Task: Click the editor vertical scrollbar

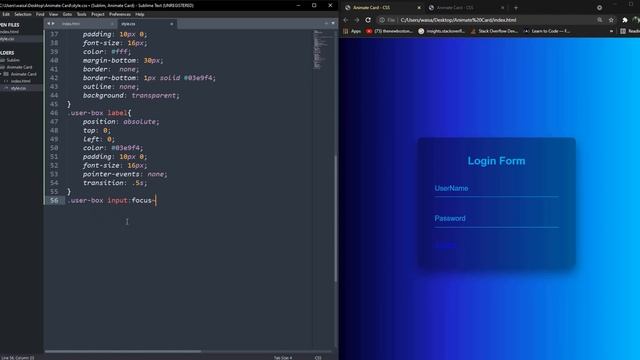Action: tap(336, 218)
